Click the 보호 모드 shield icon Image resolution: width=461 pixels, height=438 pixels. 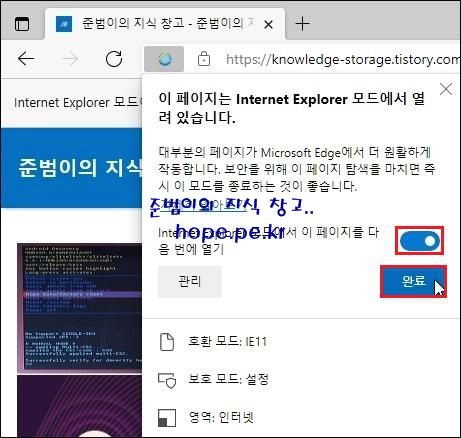pos(167,380)
